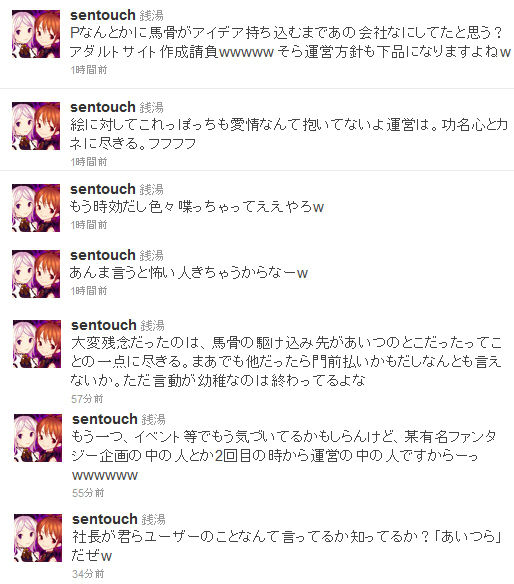Click the avatar beside the 社長が君ら tweet
The image size is (514, 584).
[x=38, y=538]
